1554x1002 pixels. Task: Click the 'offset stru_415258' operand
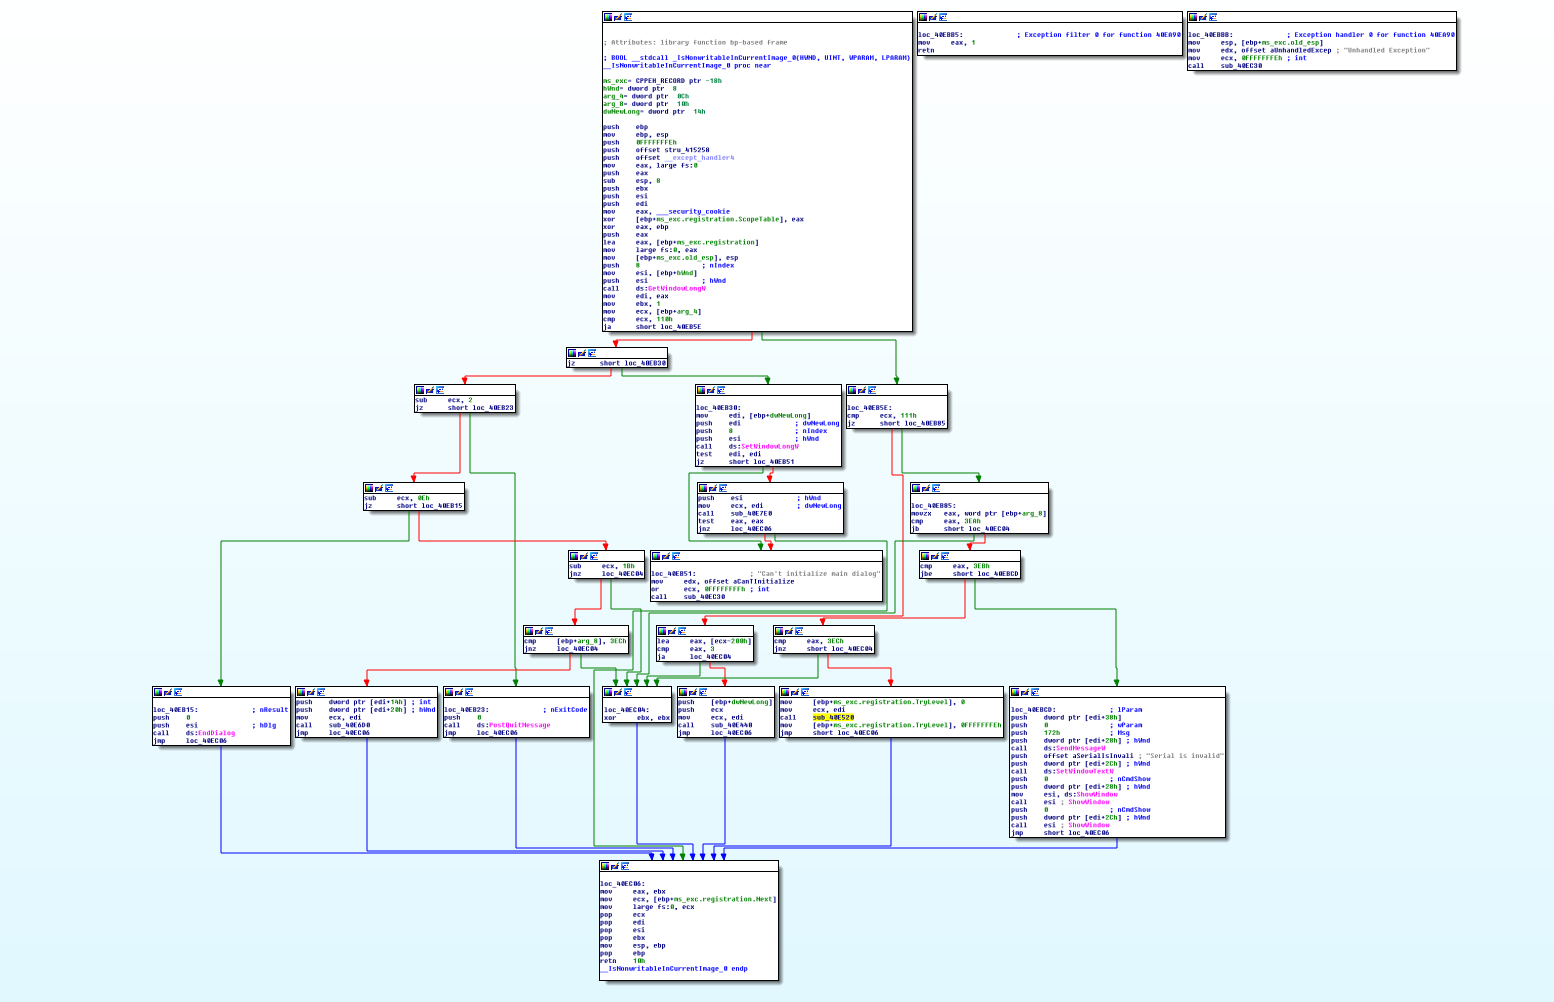[672, 150]
